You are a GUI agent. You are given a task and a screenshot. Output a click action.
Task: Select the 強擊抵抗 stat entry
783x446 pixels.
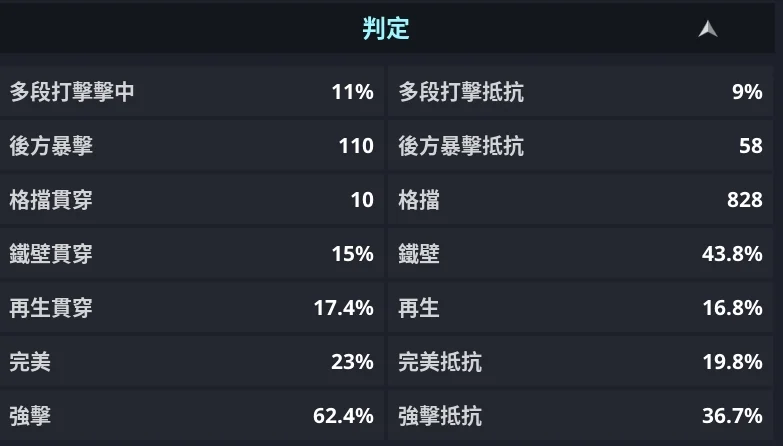[580, 415]
